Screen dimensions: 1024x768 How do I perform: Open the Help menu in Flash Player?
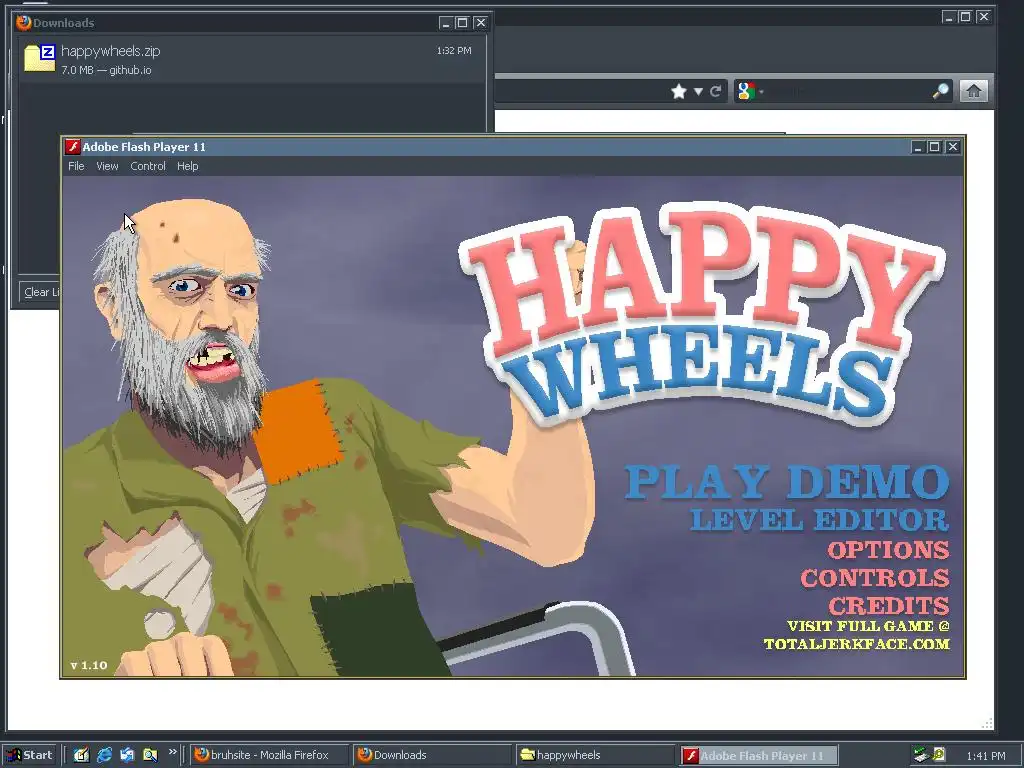tap(187, 166)
